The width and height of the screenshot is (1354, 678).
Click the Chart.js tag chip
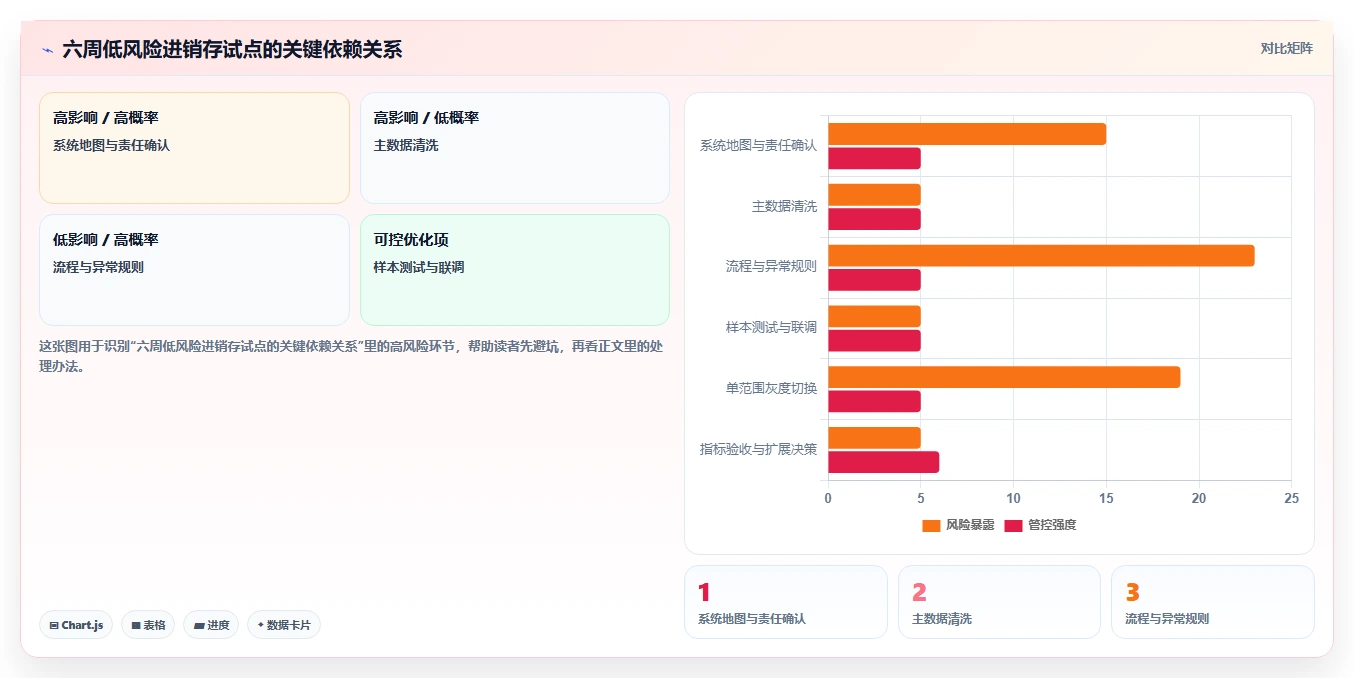click(x=76, y=625)
